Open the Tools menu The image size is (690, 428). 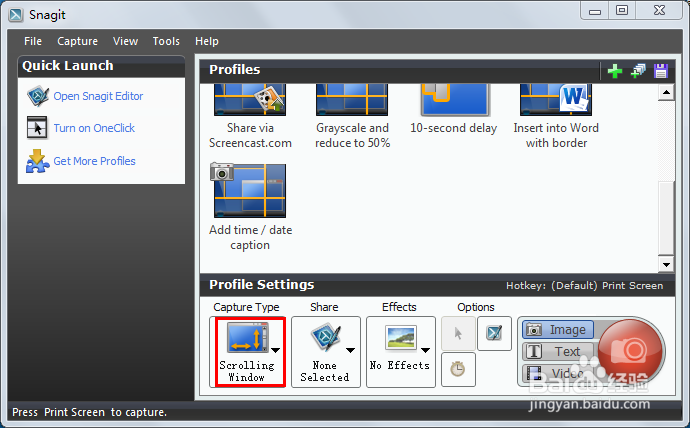(166, 41)
